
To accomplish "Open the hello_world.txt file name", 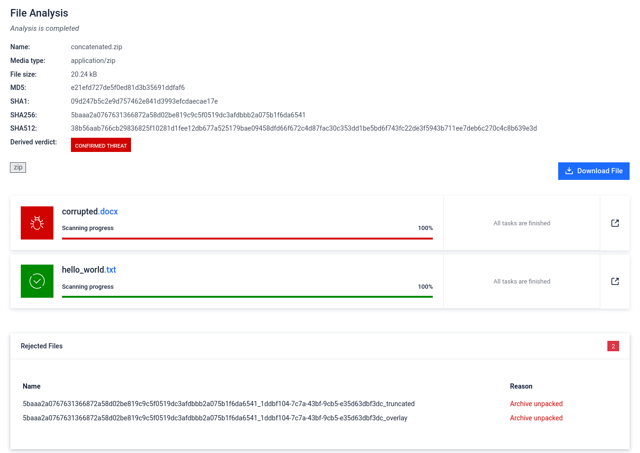I will tap(89, 270).
